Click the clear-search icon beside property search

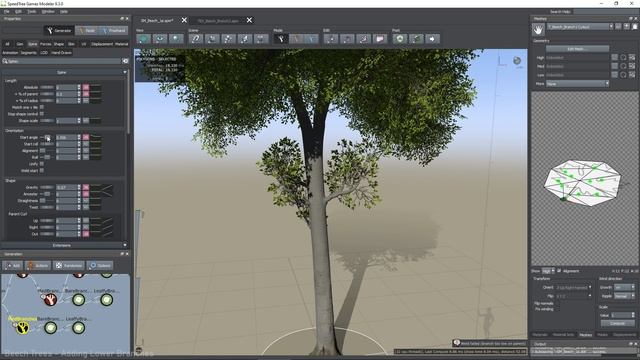point(125,61)
